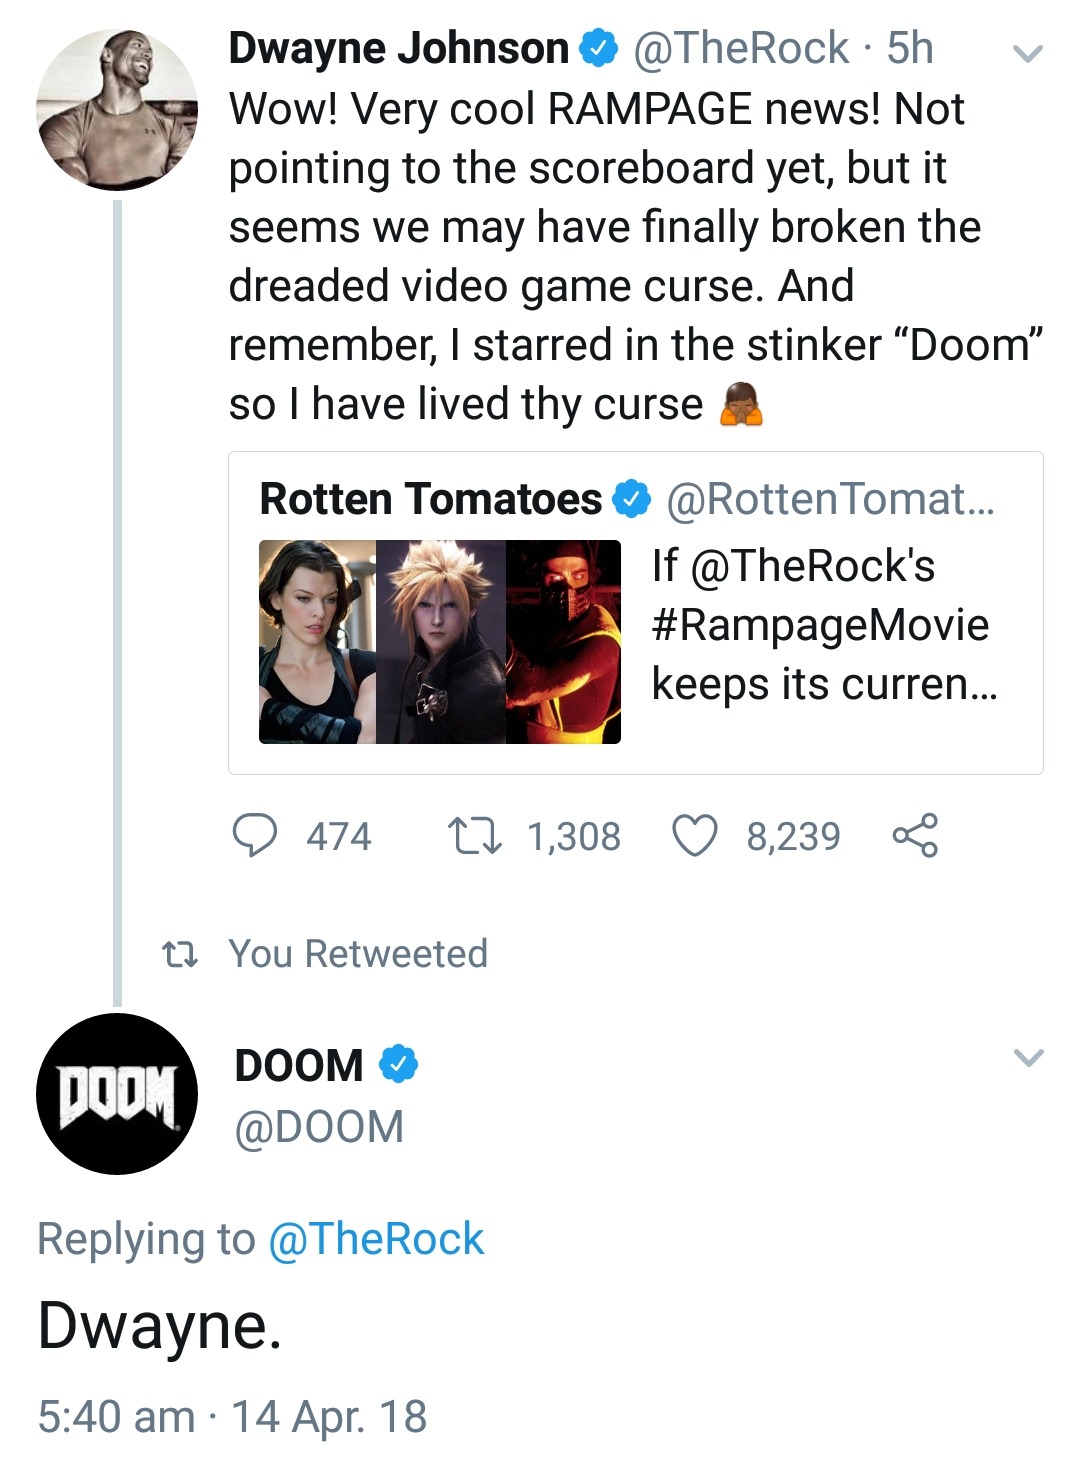The height and width of the screenshot is (1474, 1077).
Task: Expand options chevron on Dwayne Johnson's tweet
Action: 1028,53
